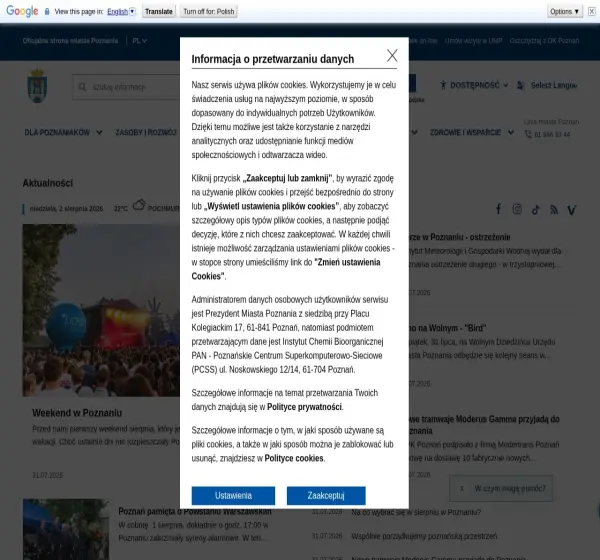Screen dimensions: 600x560
Task: Open the English language dropdown in translate bar
Action: tap(121, 11)
